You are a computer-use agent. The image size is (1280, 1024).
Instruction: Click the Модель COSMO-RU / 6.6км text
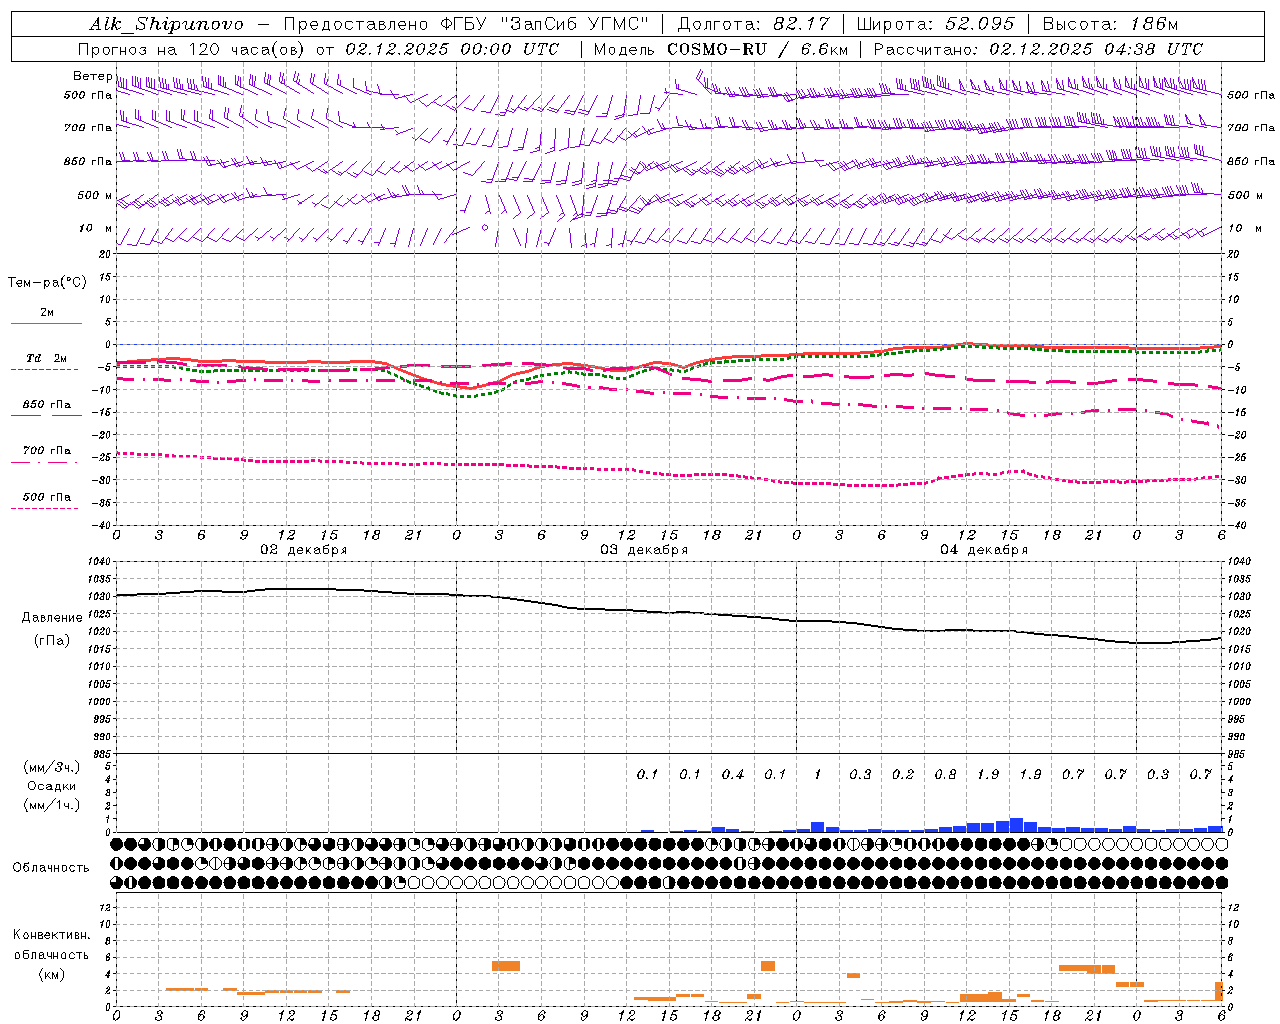[x=721, y=49]
